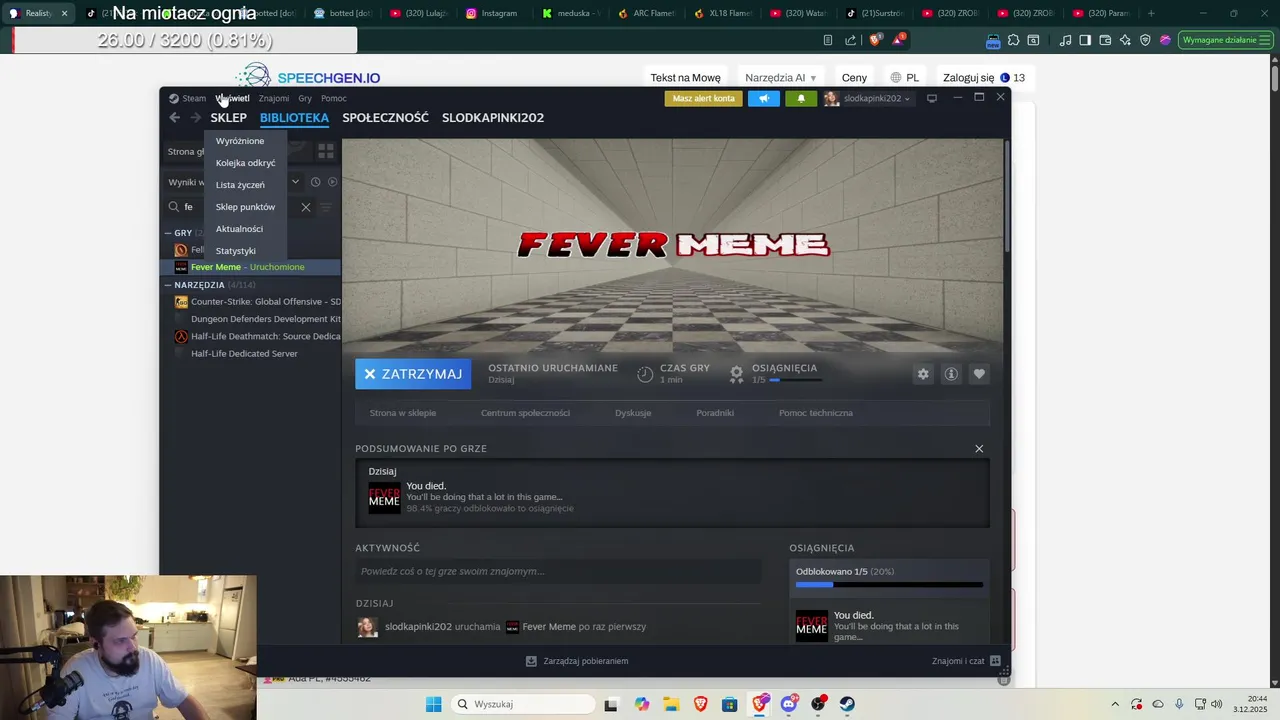Click the browser share page icon

coord(850,40)
